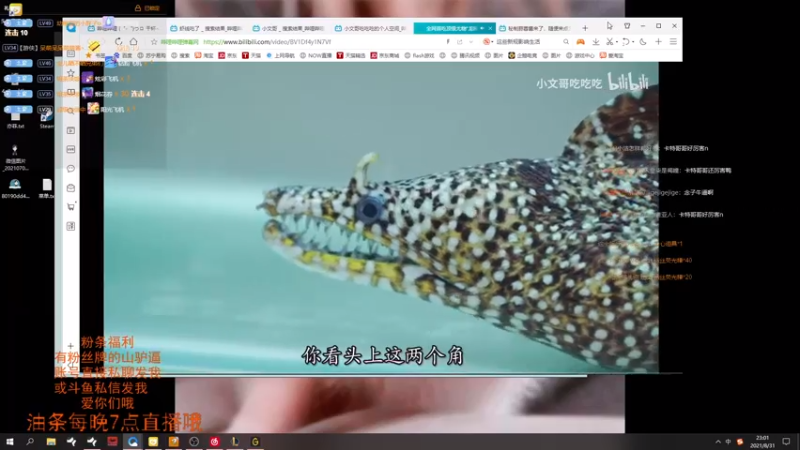Click the orange game controller icon
Screen dimensions: 800x450
581,42
